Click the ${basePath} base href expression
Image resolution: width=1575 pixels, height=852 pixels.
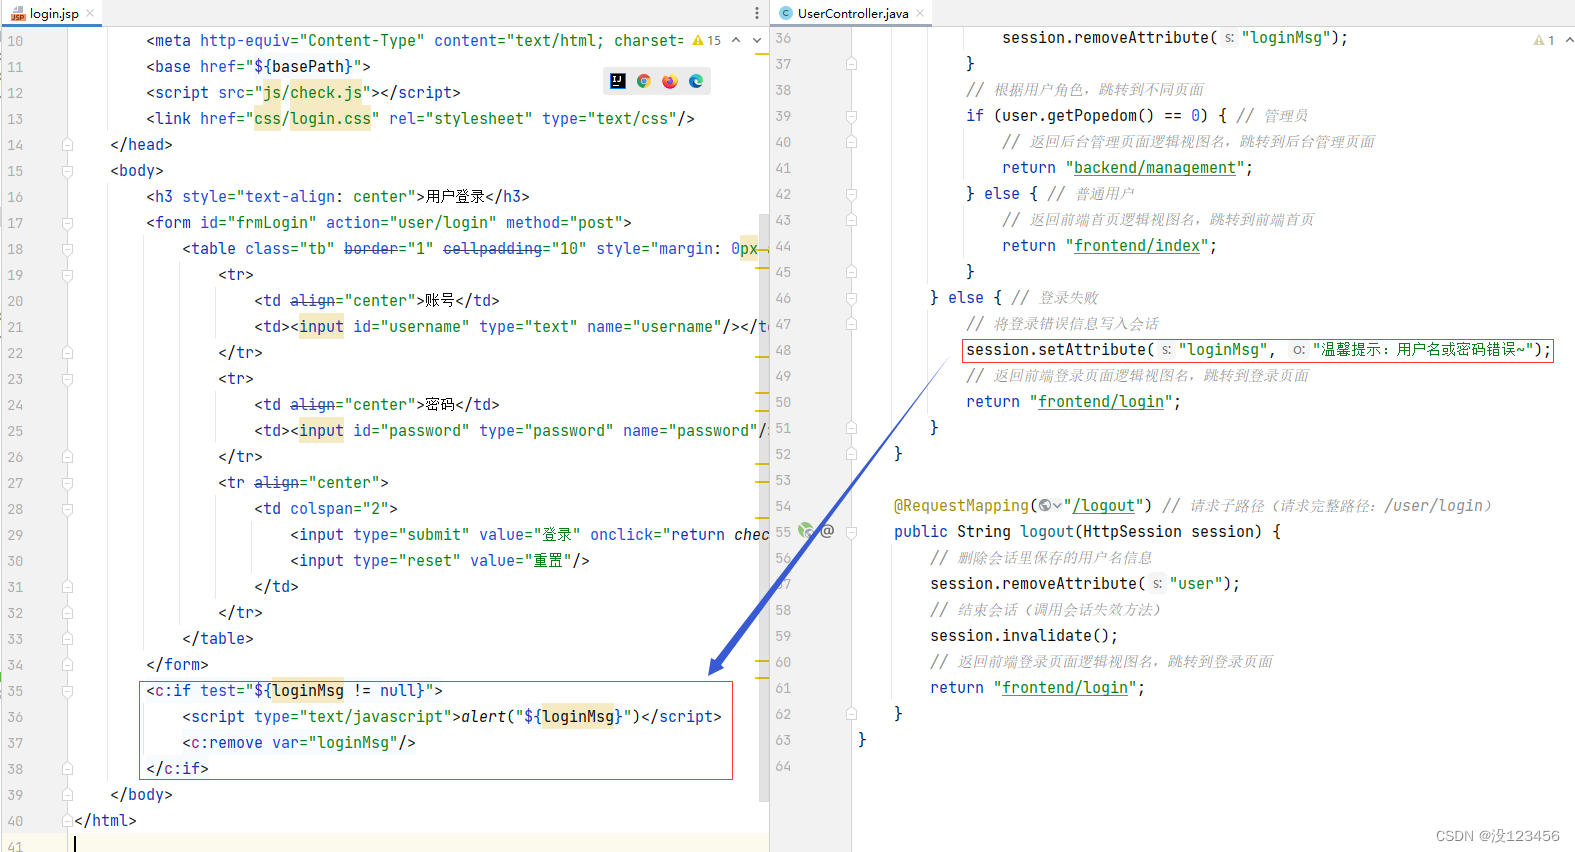pos(303,67)
